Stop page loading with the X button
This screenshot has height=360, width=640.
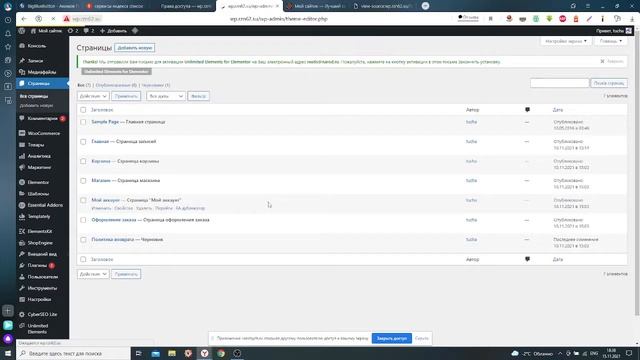pos(53,19)
